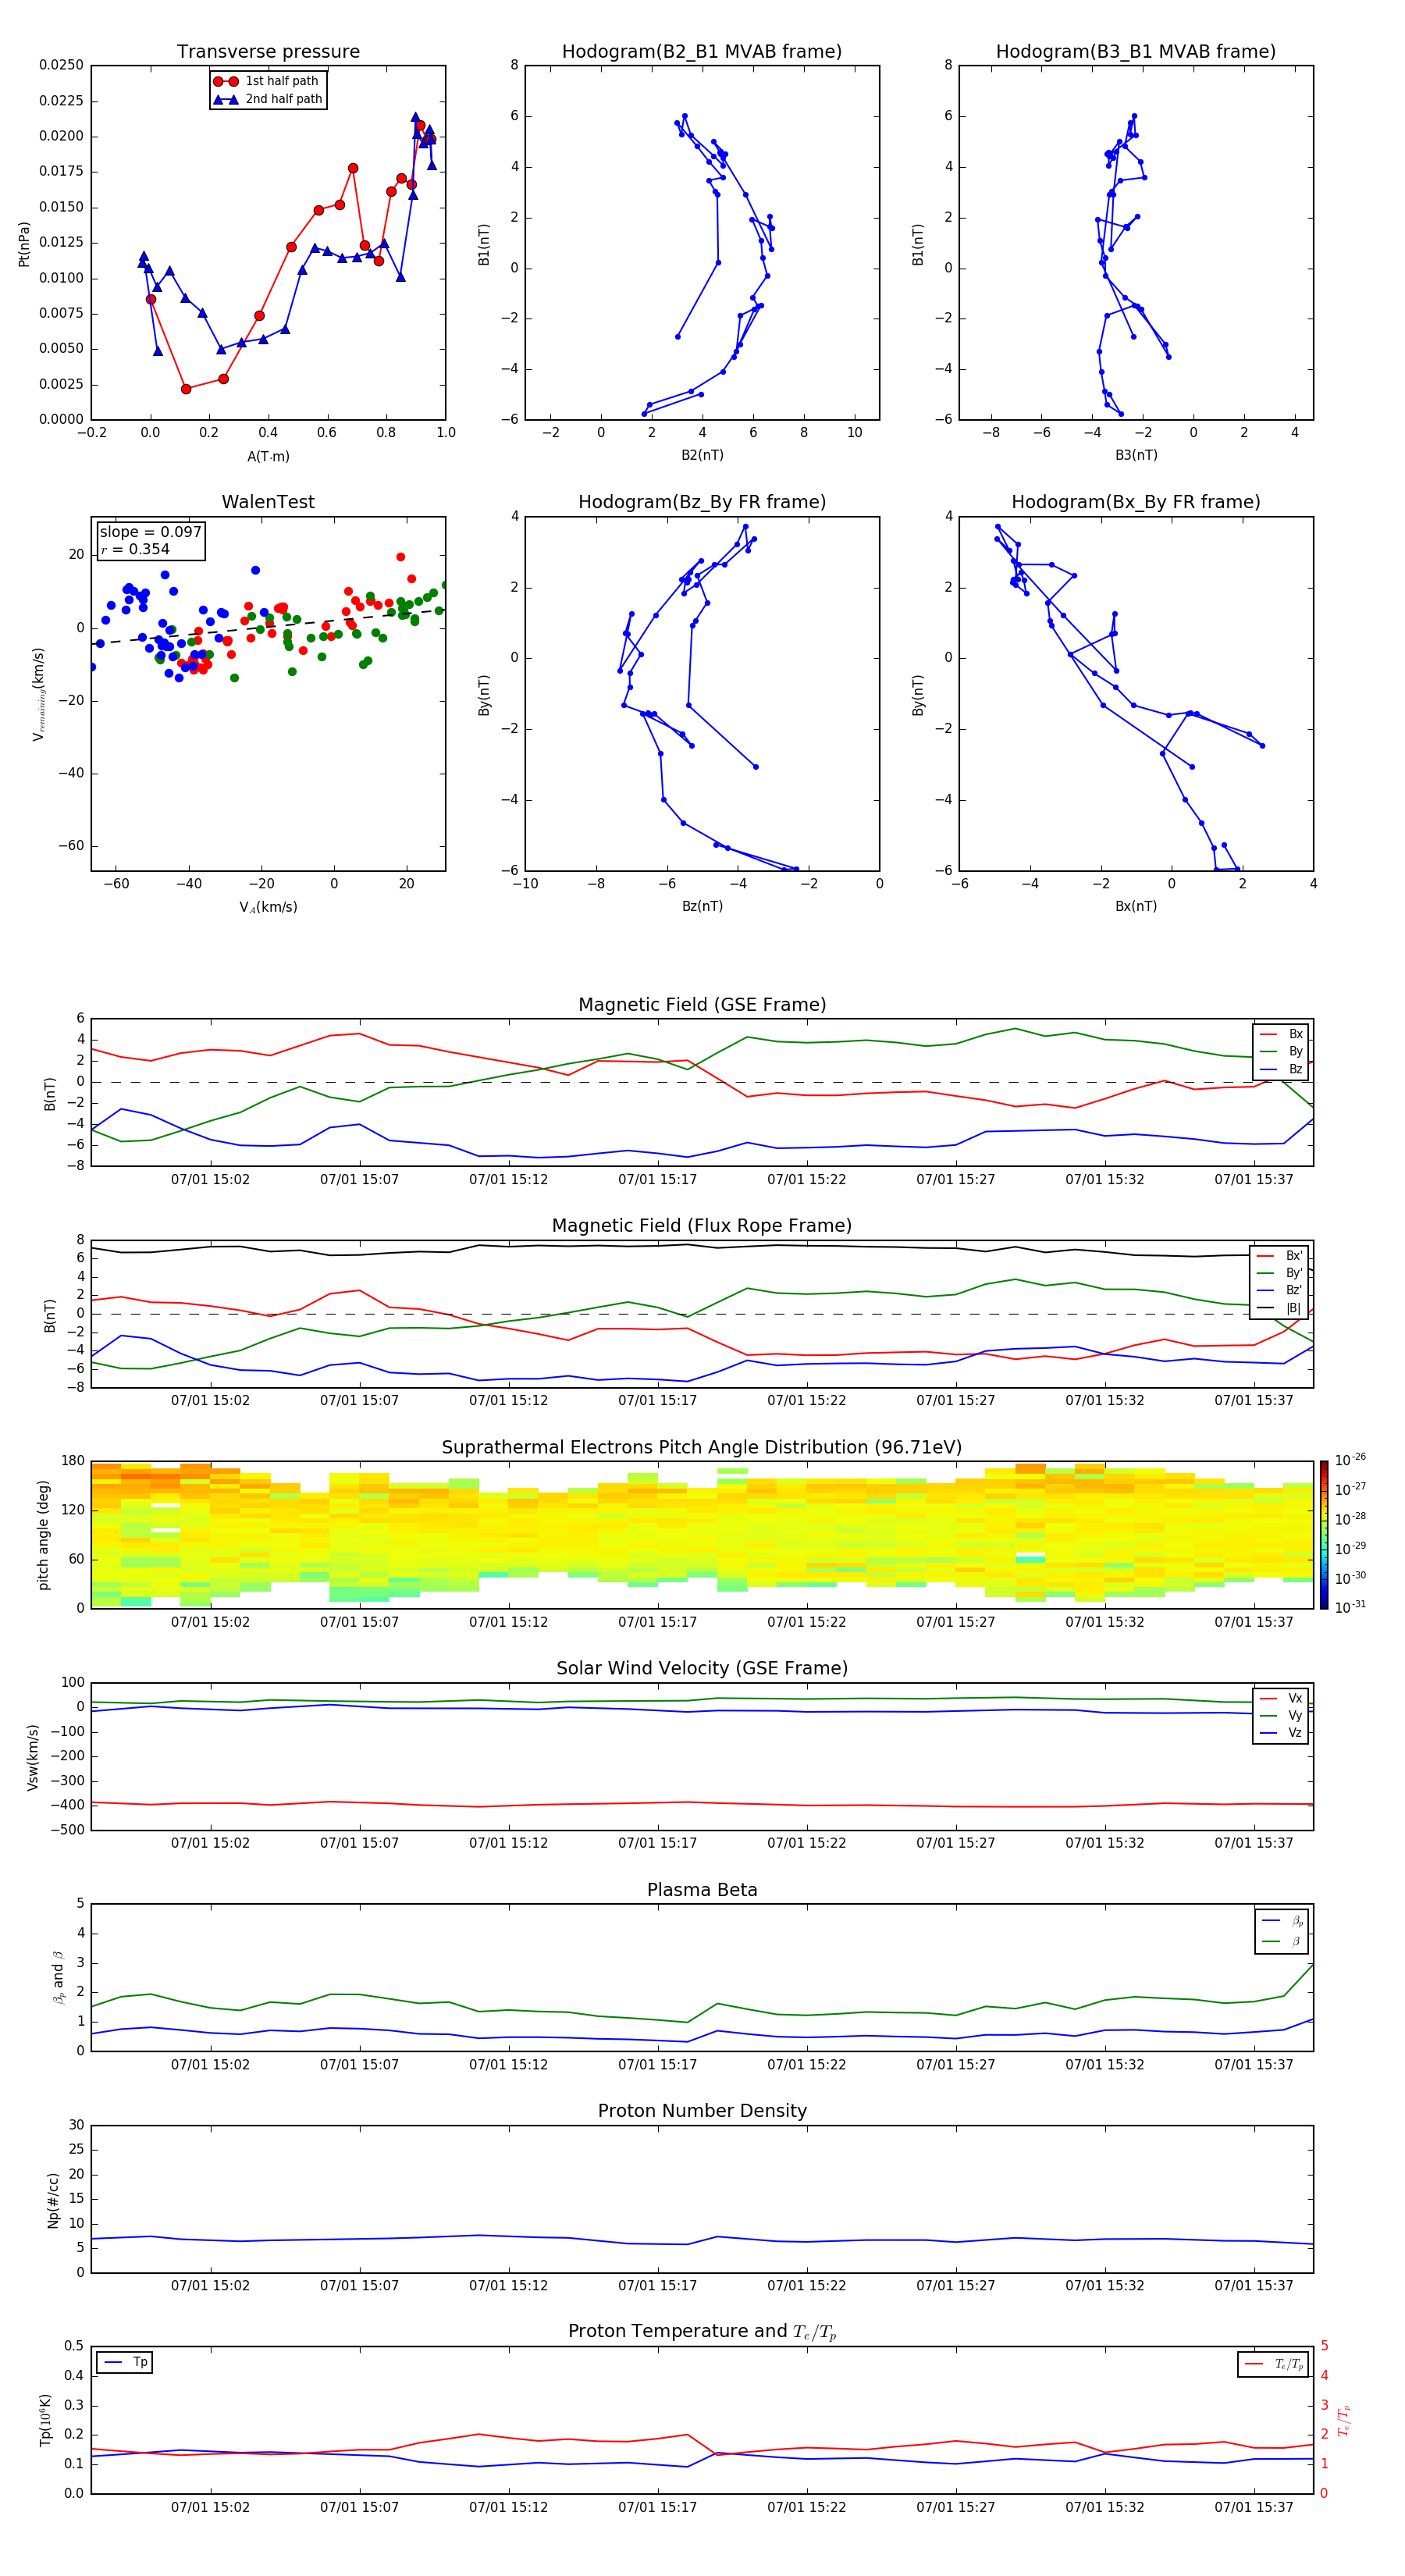Select "07/01 15:22" tick in Proton Number Density panel
1405x2576 pixels.
coord(807,2285)
